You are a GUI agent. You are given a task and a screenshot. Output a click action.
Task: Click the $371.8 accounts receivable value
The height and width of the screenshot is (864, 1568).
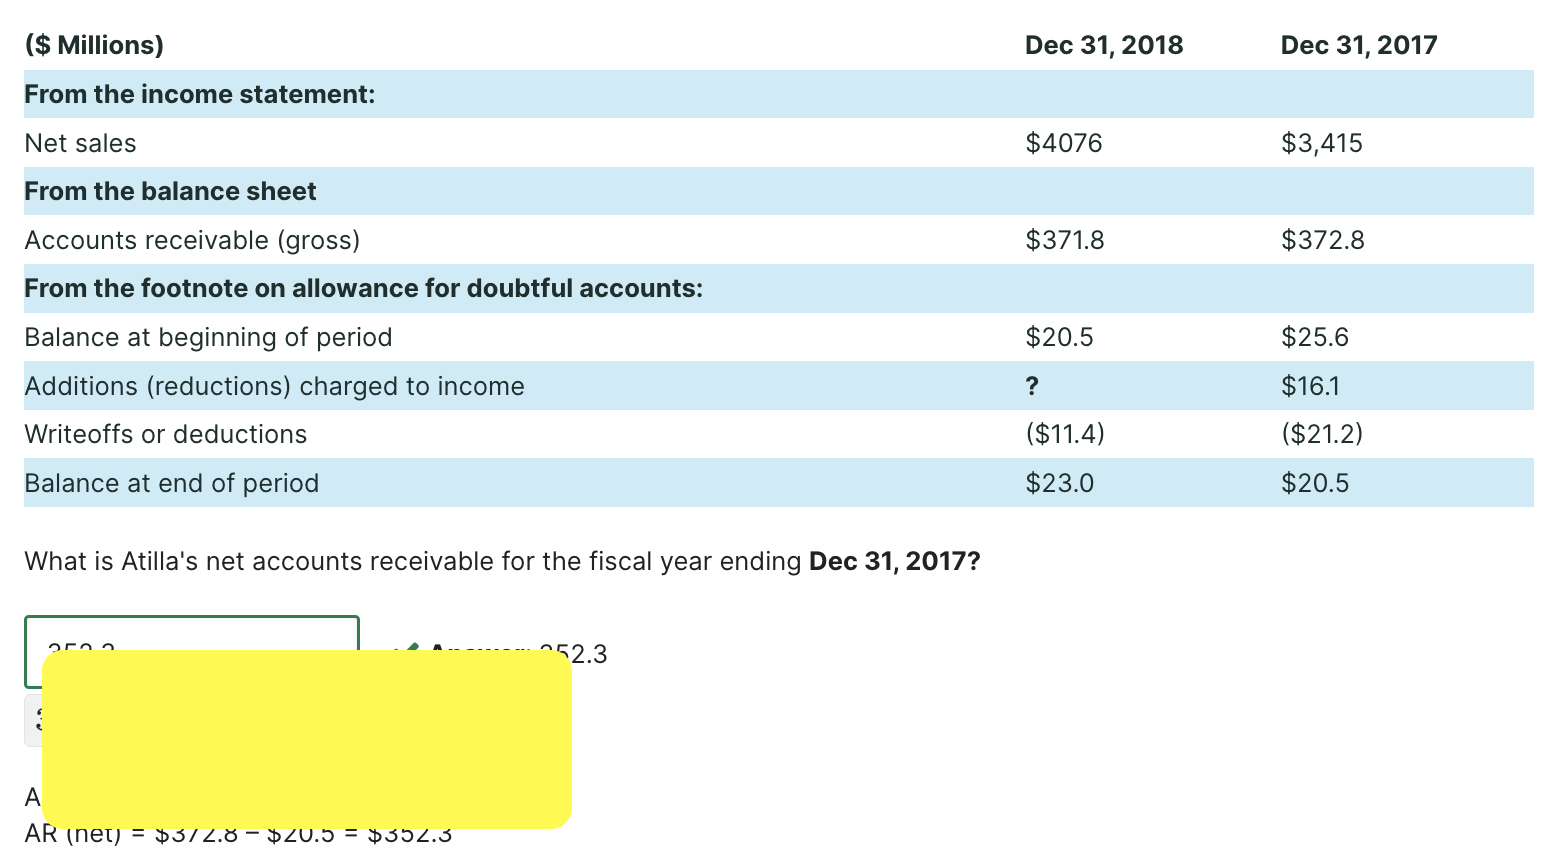click(x=1065, y=240)
